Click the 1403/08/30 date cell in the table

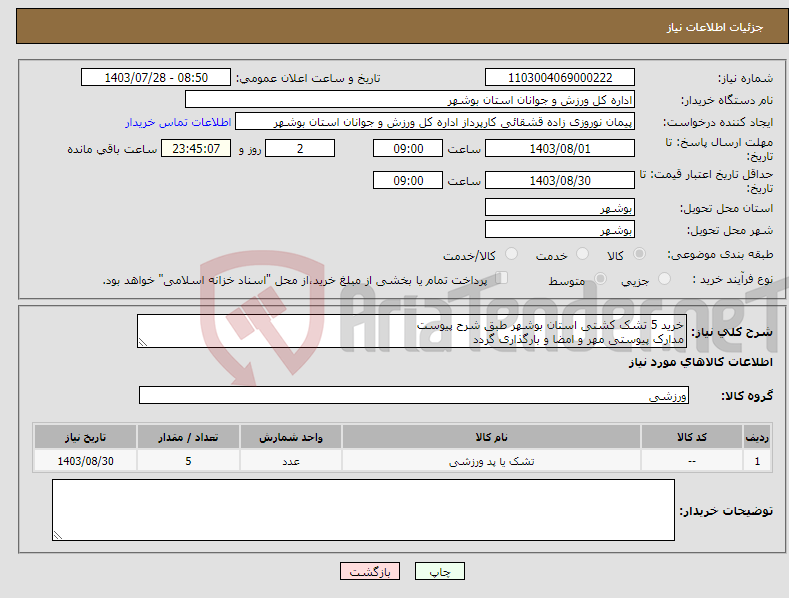coord(85,461)
